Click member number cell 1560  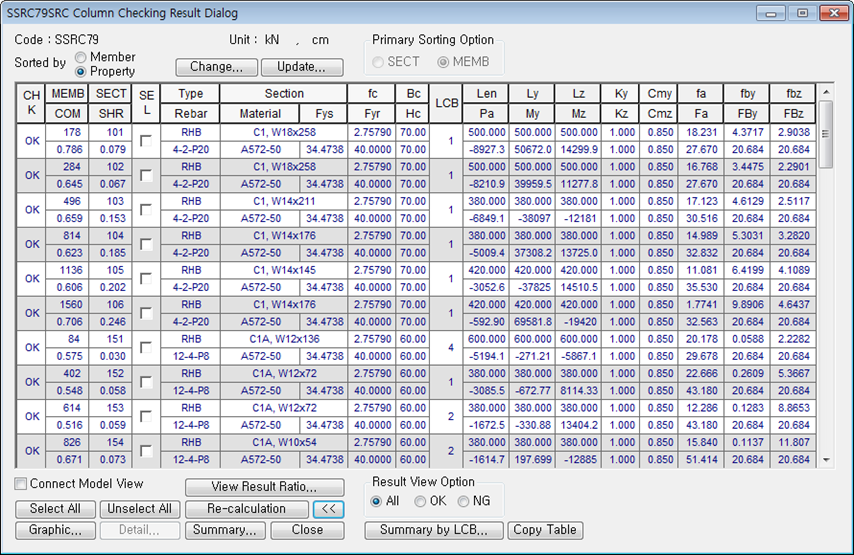point(68,304)
